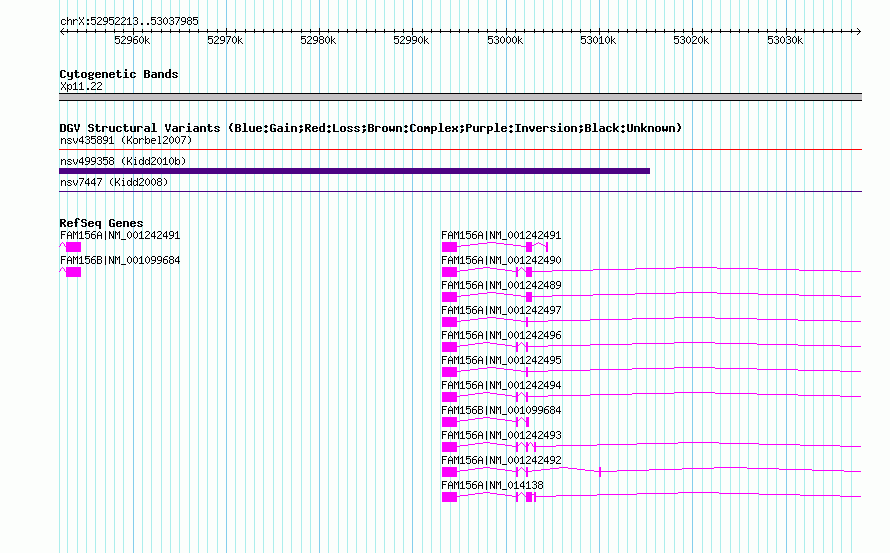Image resolution: width=890 pixels, height=553 pixels.
Task: Click the chrX:52952213..53037985 coordinate label
Action: [x=129, y=21]
